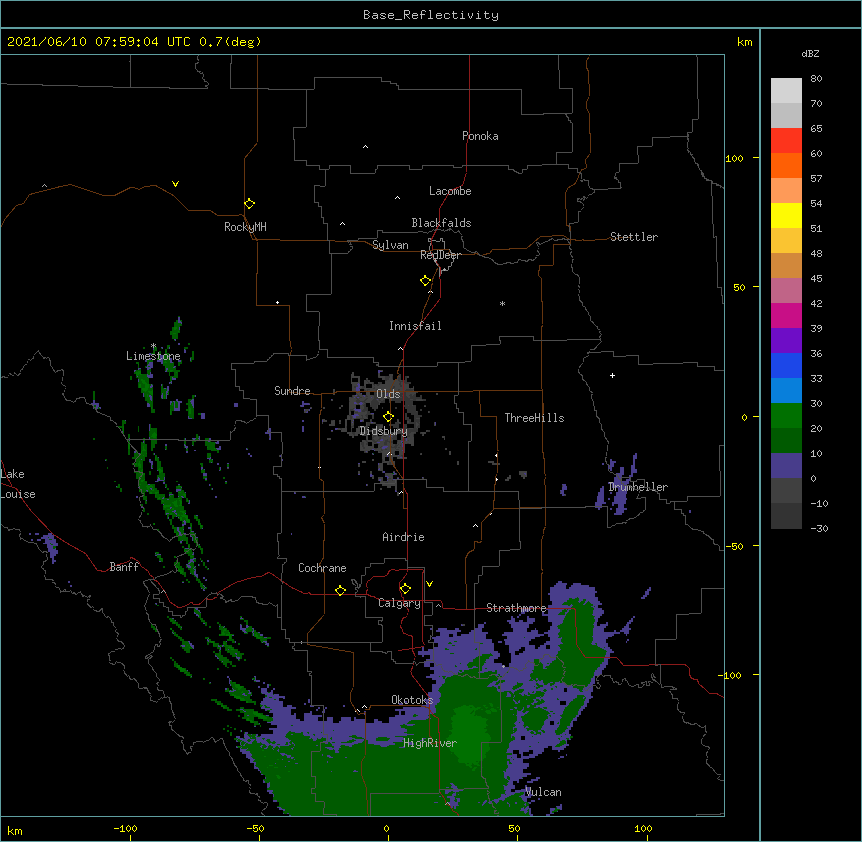Click the RedDeer city label

coord(440,255)
